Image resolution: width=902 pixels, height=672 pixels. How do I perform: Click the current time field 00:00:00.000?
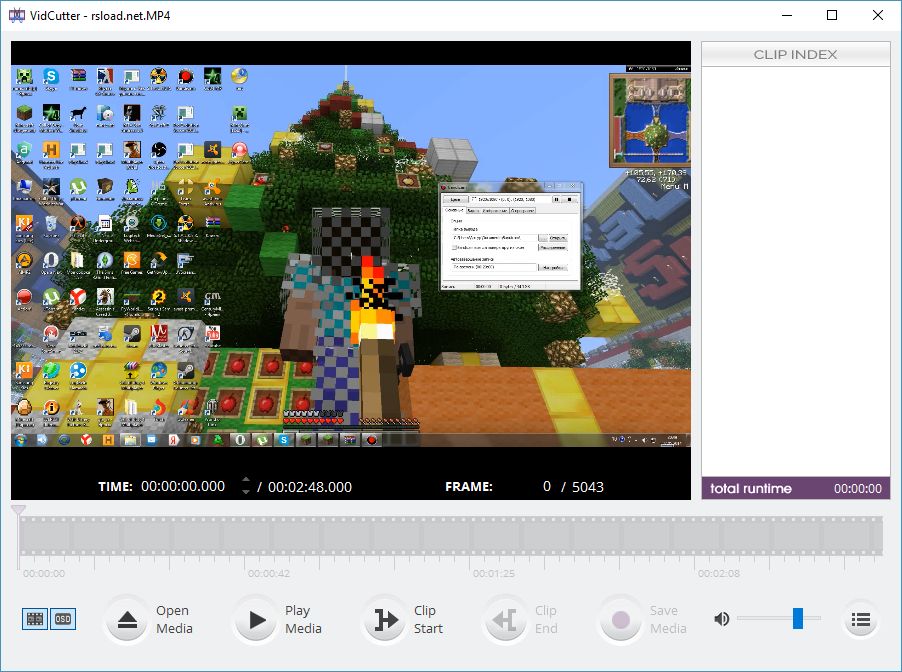pyautogui.click(x=183, y=486)
